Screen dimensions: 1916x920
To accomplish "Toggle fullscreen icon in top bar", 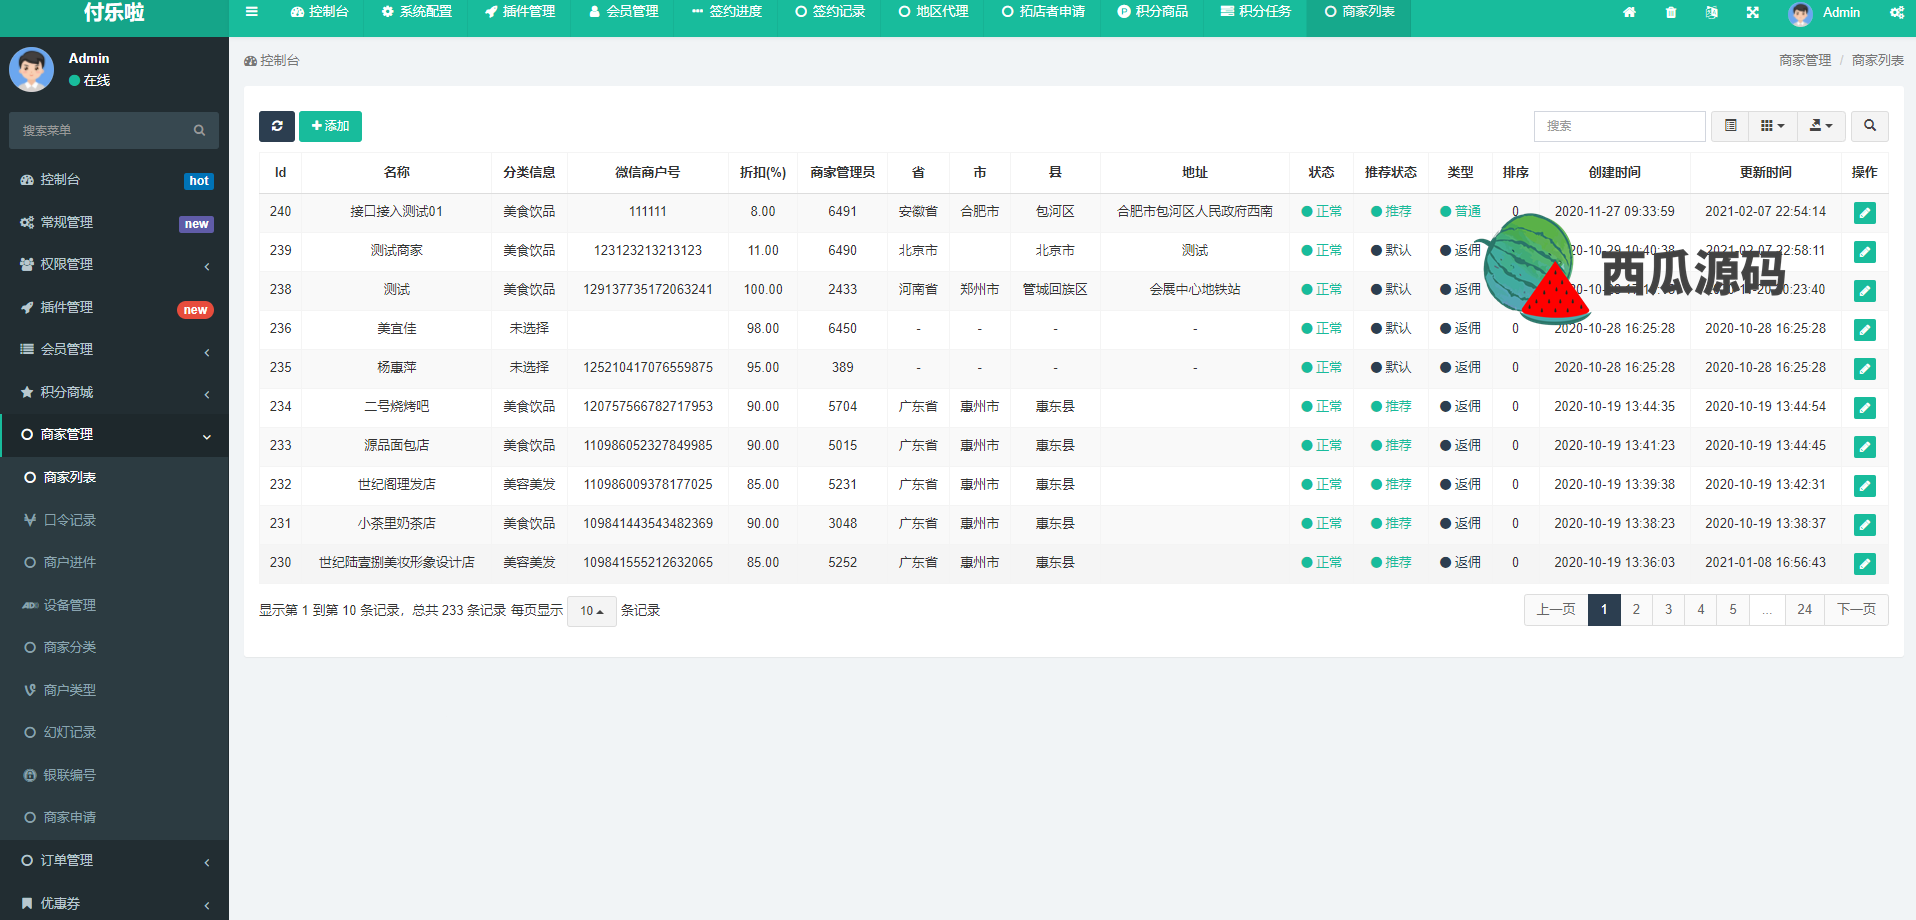I will (1753, 13).
